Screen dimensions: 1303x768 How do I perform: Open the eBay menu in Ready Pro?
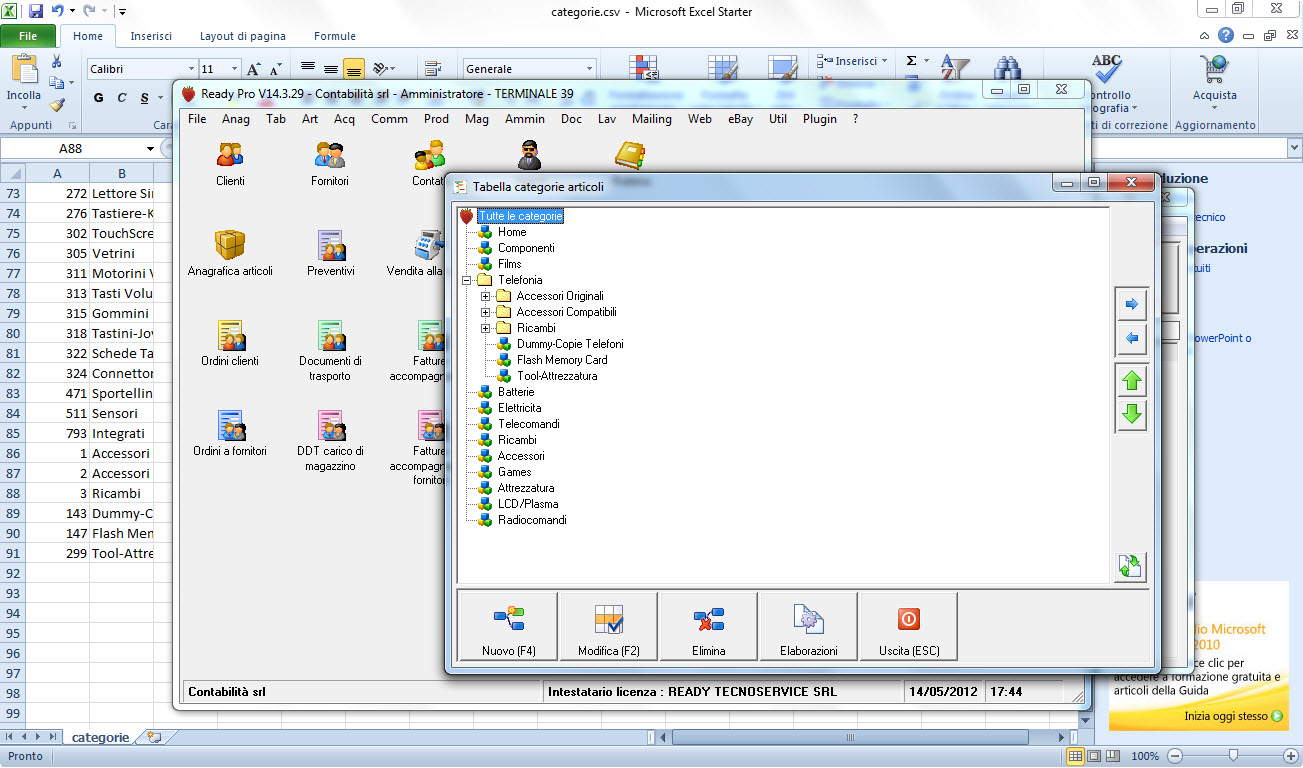click(740, 119)
